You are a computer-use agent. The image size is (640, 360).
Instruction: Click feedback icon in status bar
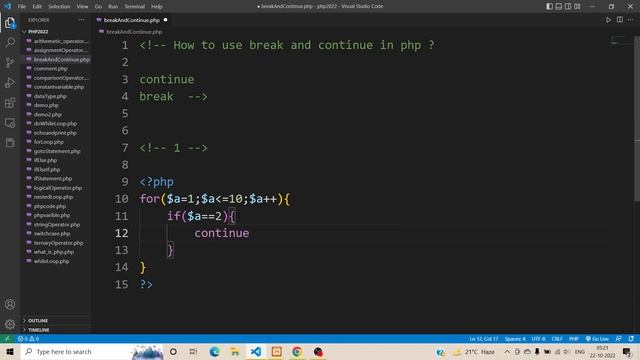point(618,339)
